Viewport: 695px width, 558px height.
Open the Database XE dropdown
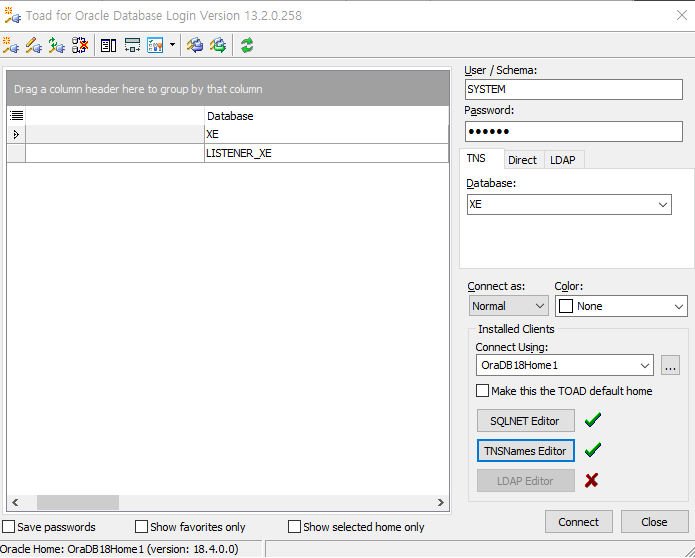pos(663,205)
